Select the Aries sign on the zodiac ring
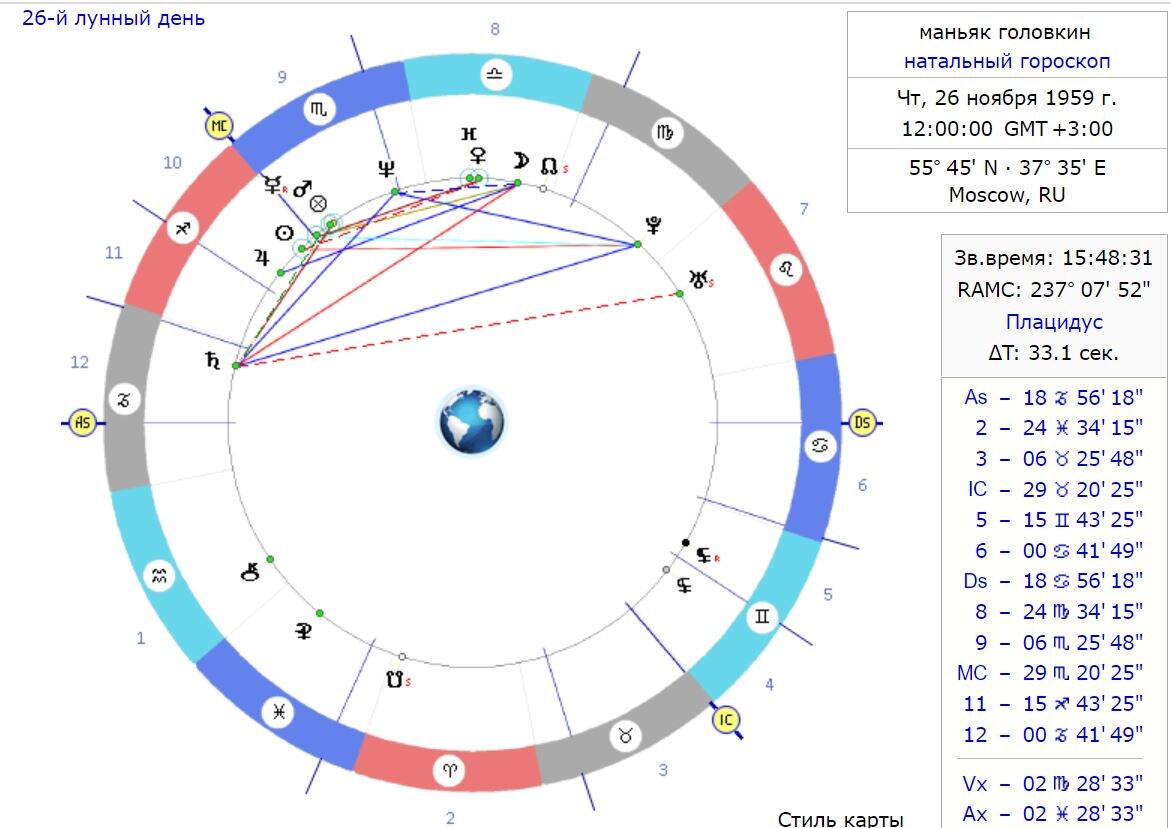This screenshot has width=1171, height=828. point(450,771)
